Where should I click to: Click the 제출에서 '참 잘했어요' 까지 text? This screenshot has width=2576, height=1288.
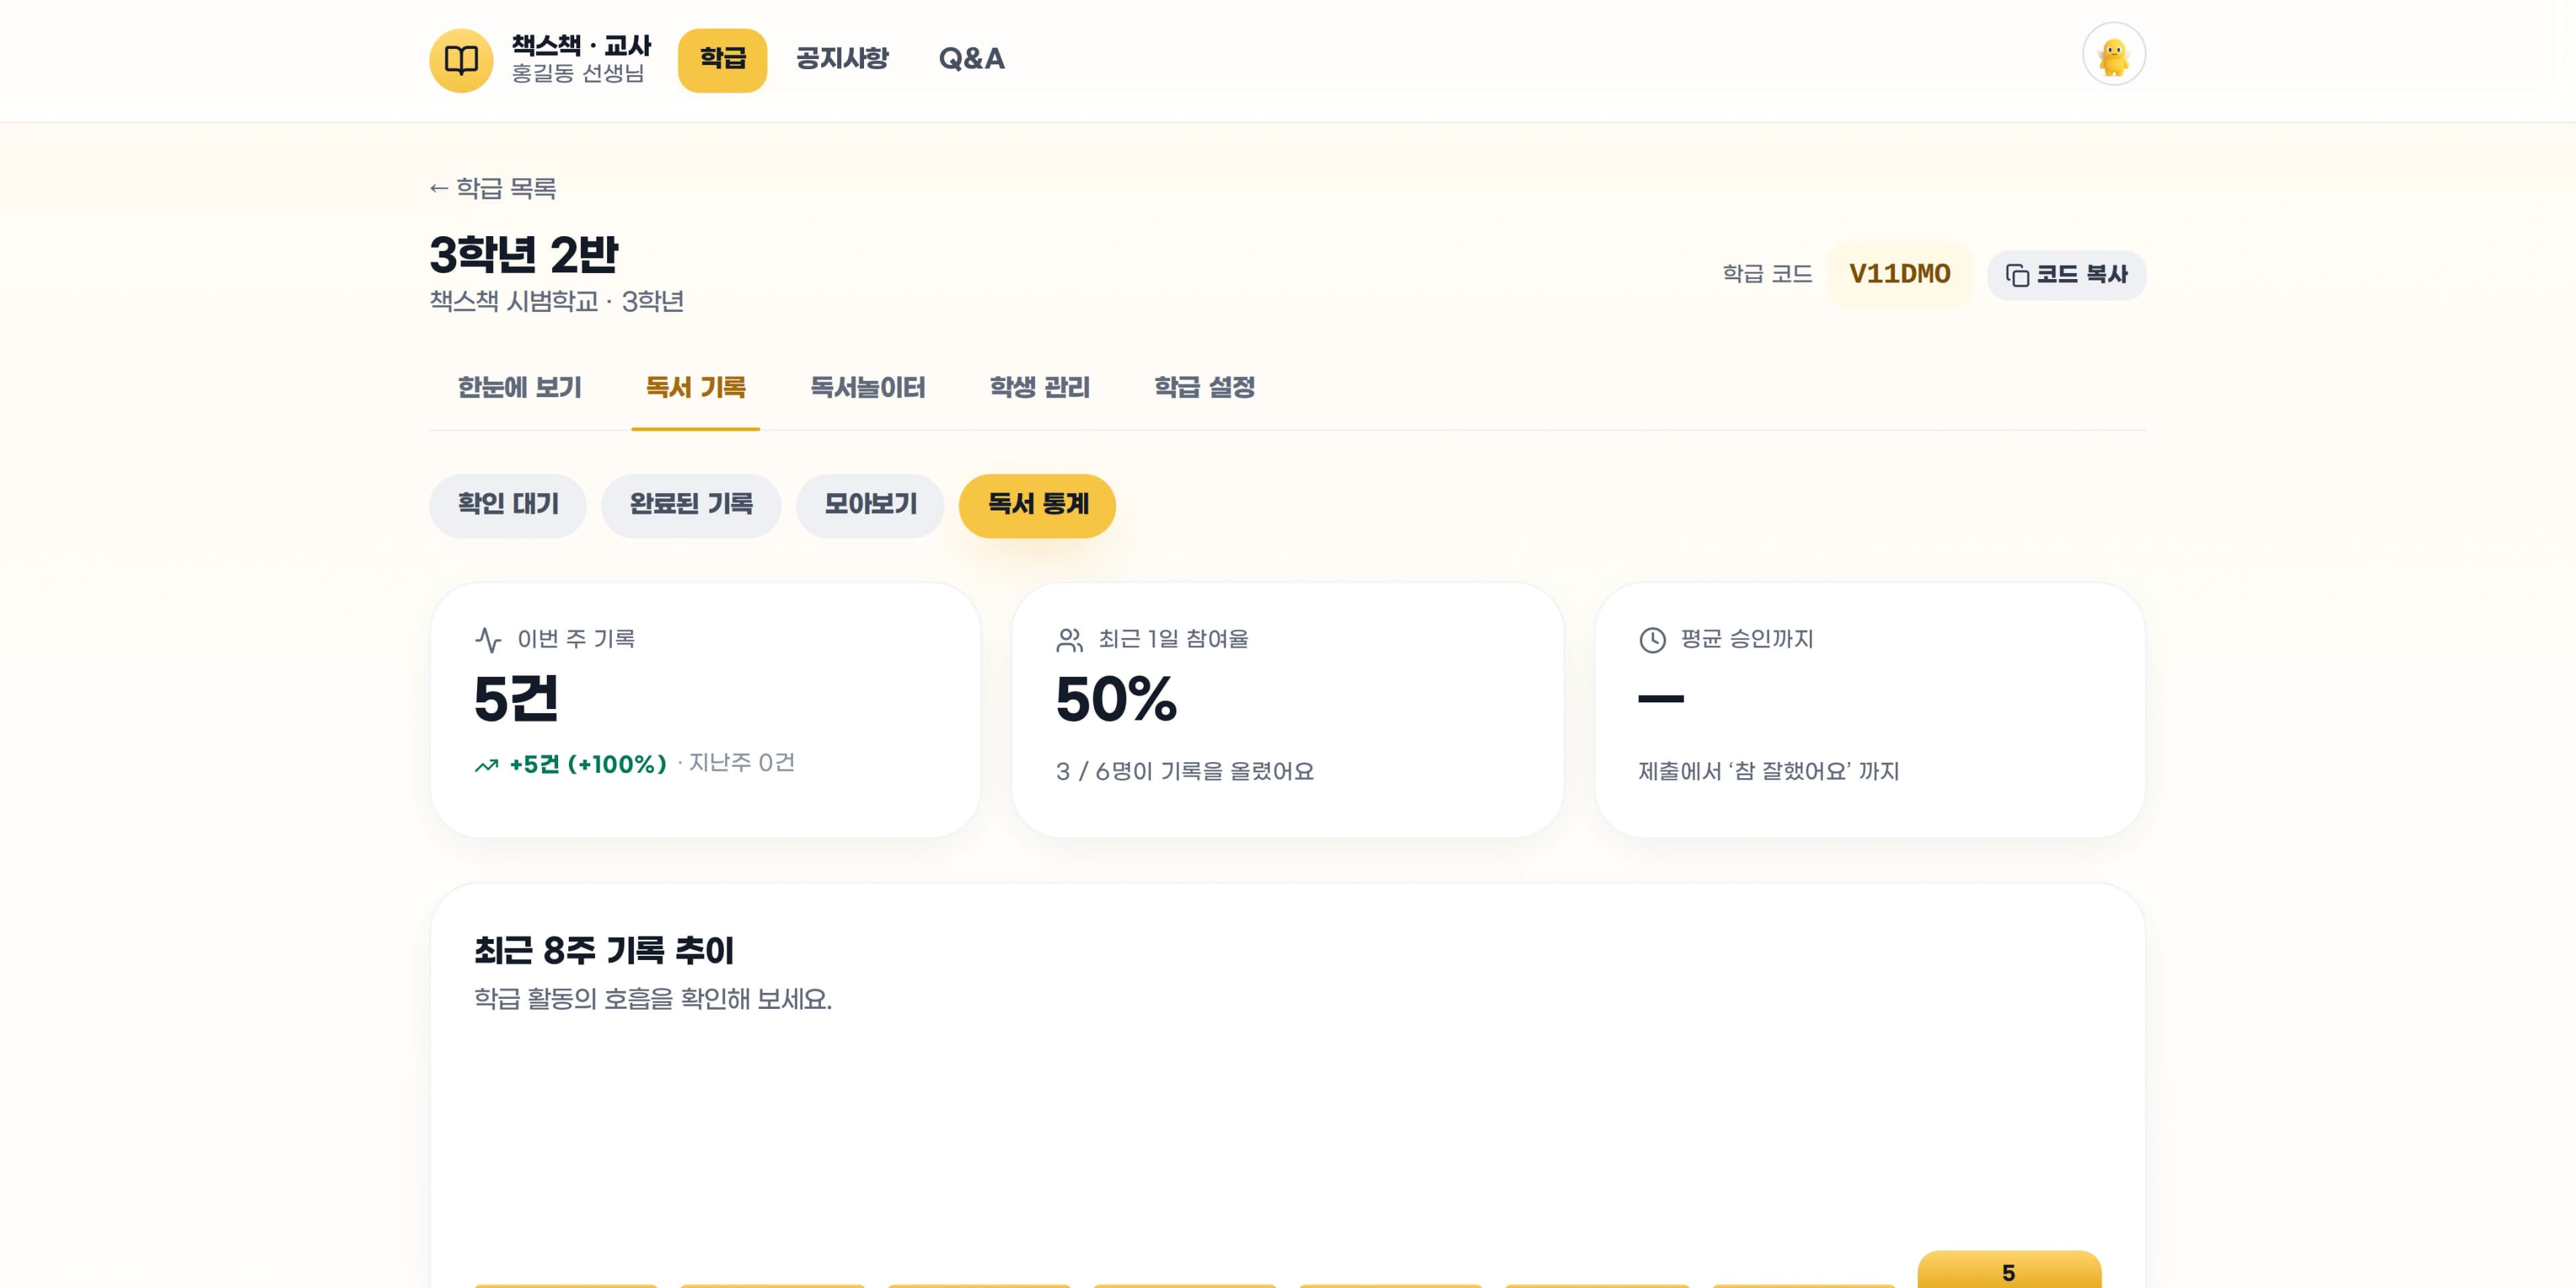pyautogui.click(x=1768, y=772)
